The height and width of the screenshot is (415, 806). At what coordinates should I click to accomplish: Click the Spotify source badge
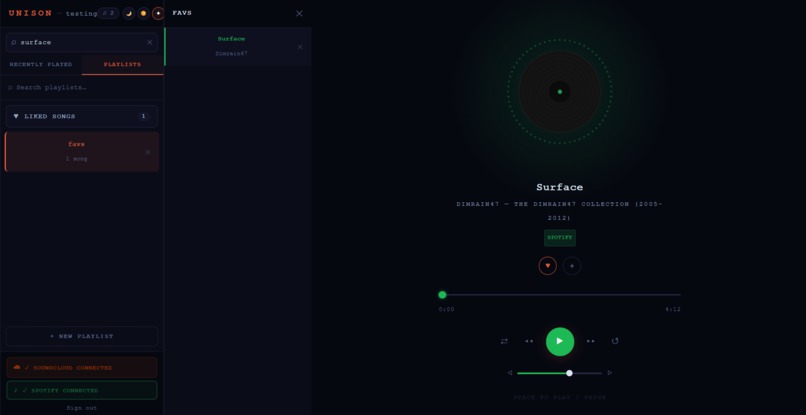pyautogui.click(x=560, y=238)
